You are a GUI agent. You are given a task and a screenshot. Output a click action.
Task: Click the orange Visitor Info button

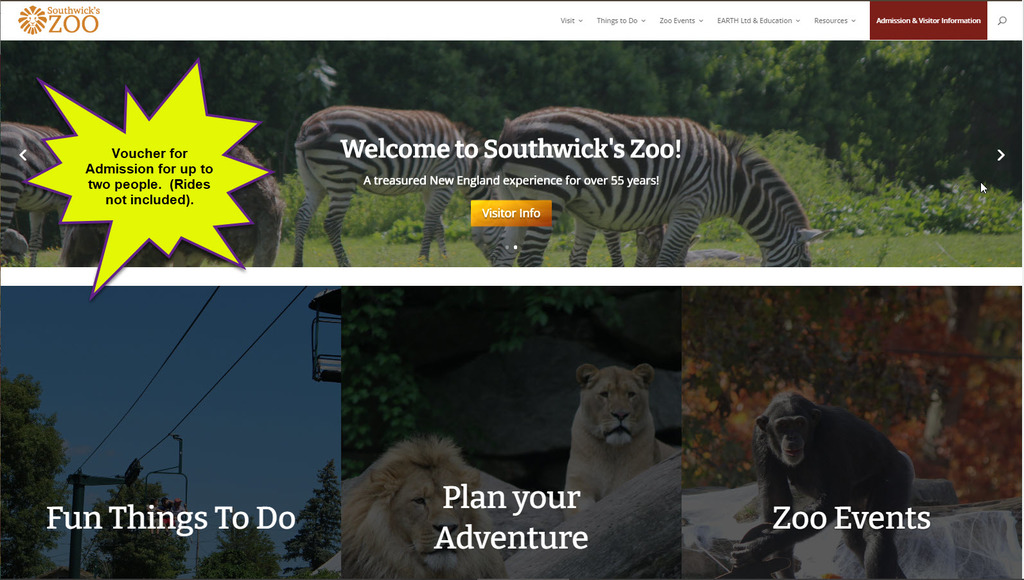click(511, 213)
